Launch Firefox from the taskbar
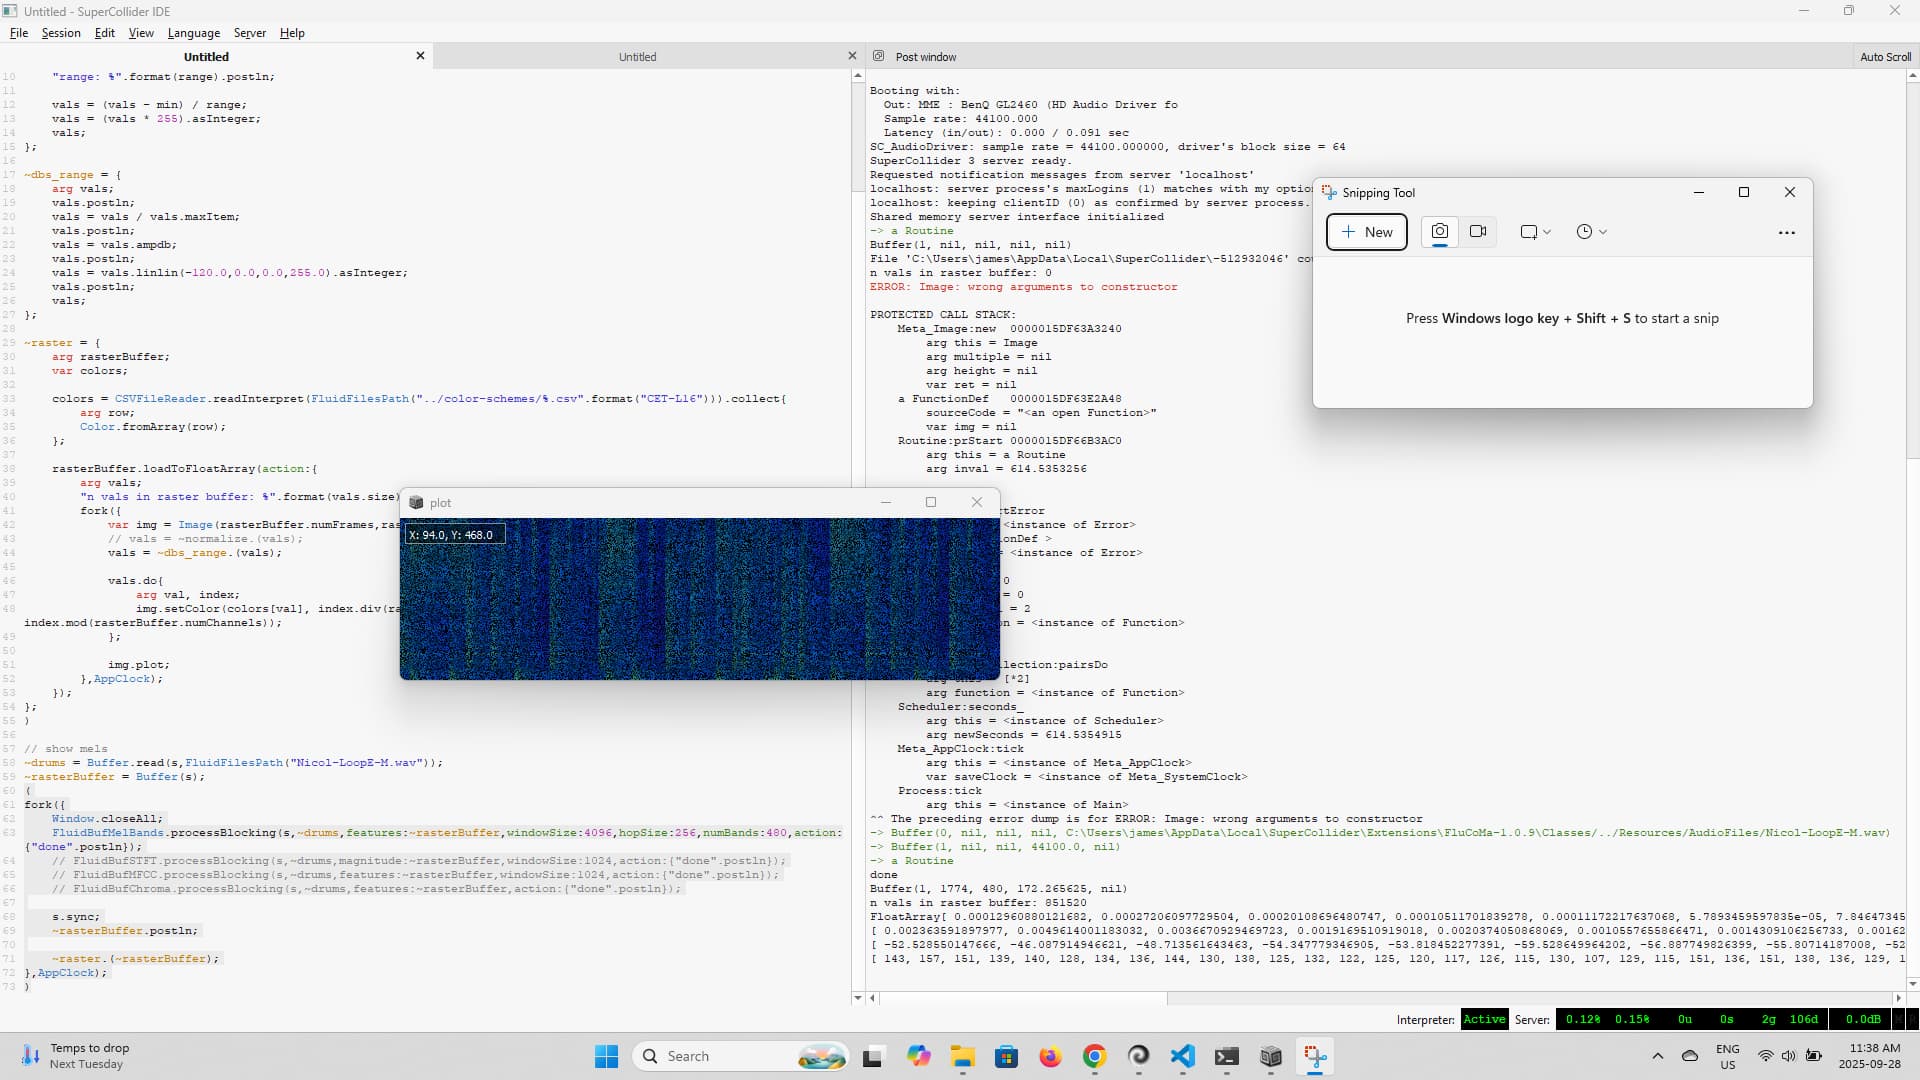 1050,1056
